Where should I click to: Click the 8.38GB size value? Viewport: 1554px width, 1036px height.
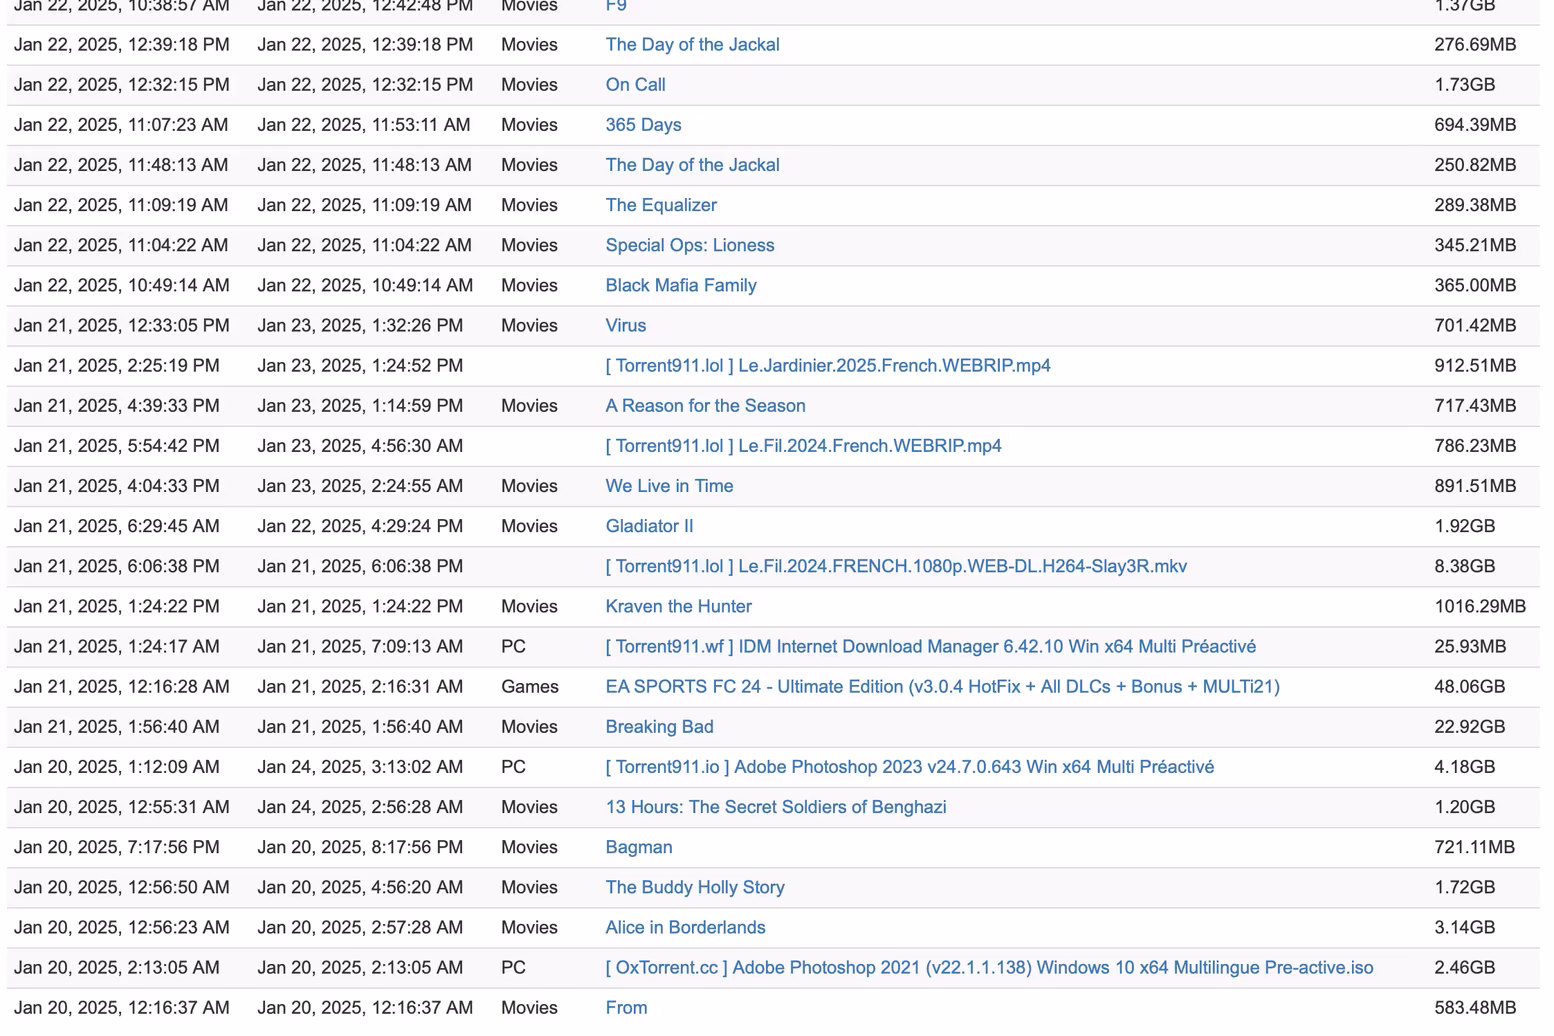click(x=1464, y=566)
